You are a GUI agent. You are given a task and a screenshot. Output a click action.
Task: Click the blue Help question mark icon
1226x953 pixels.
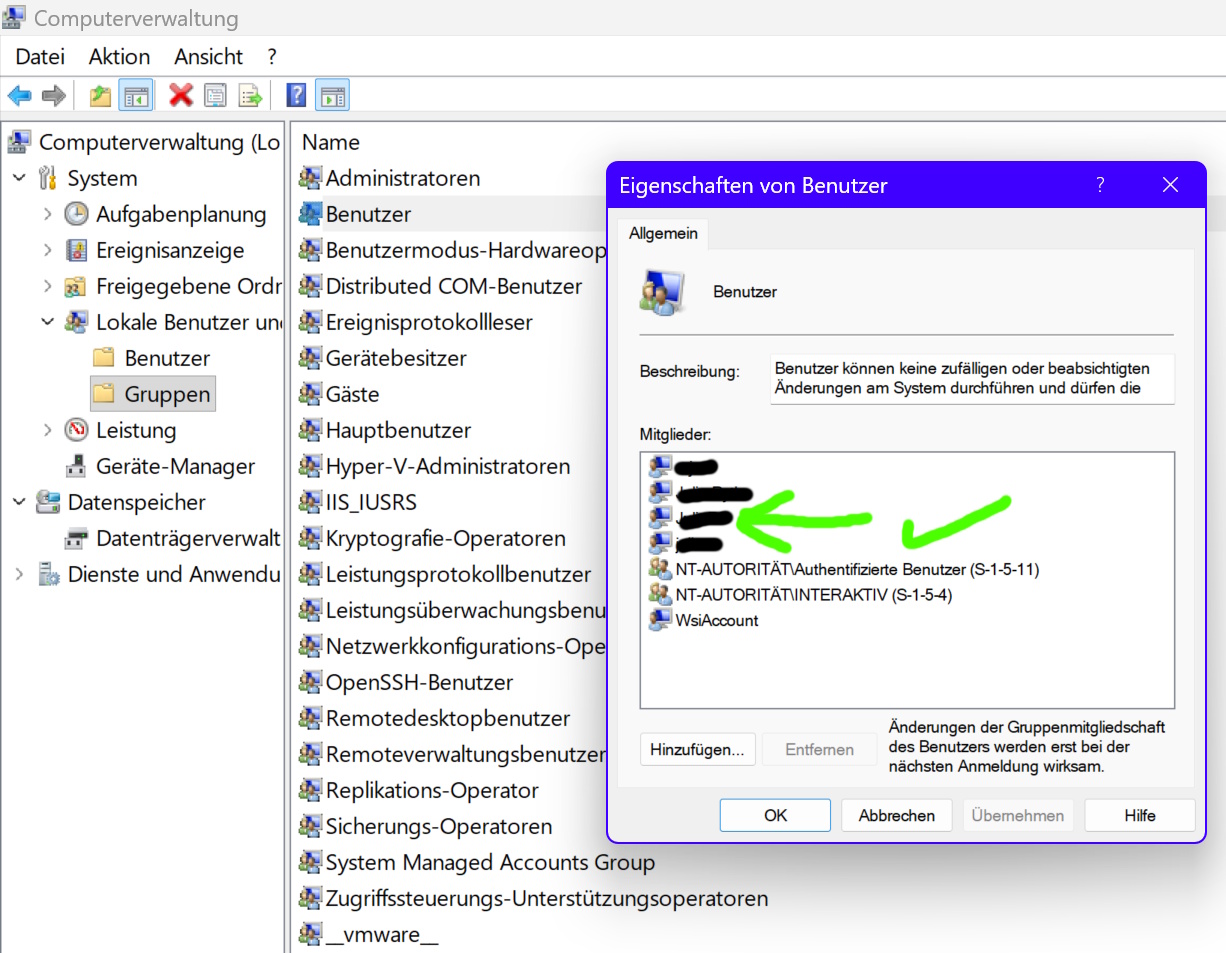click(296, 95)
